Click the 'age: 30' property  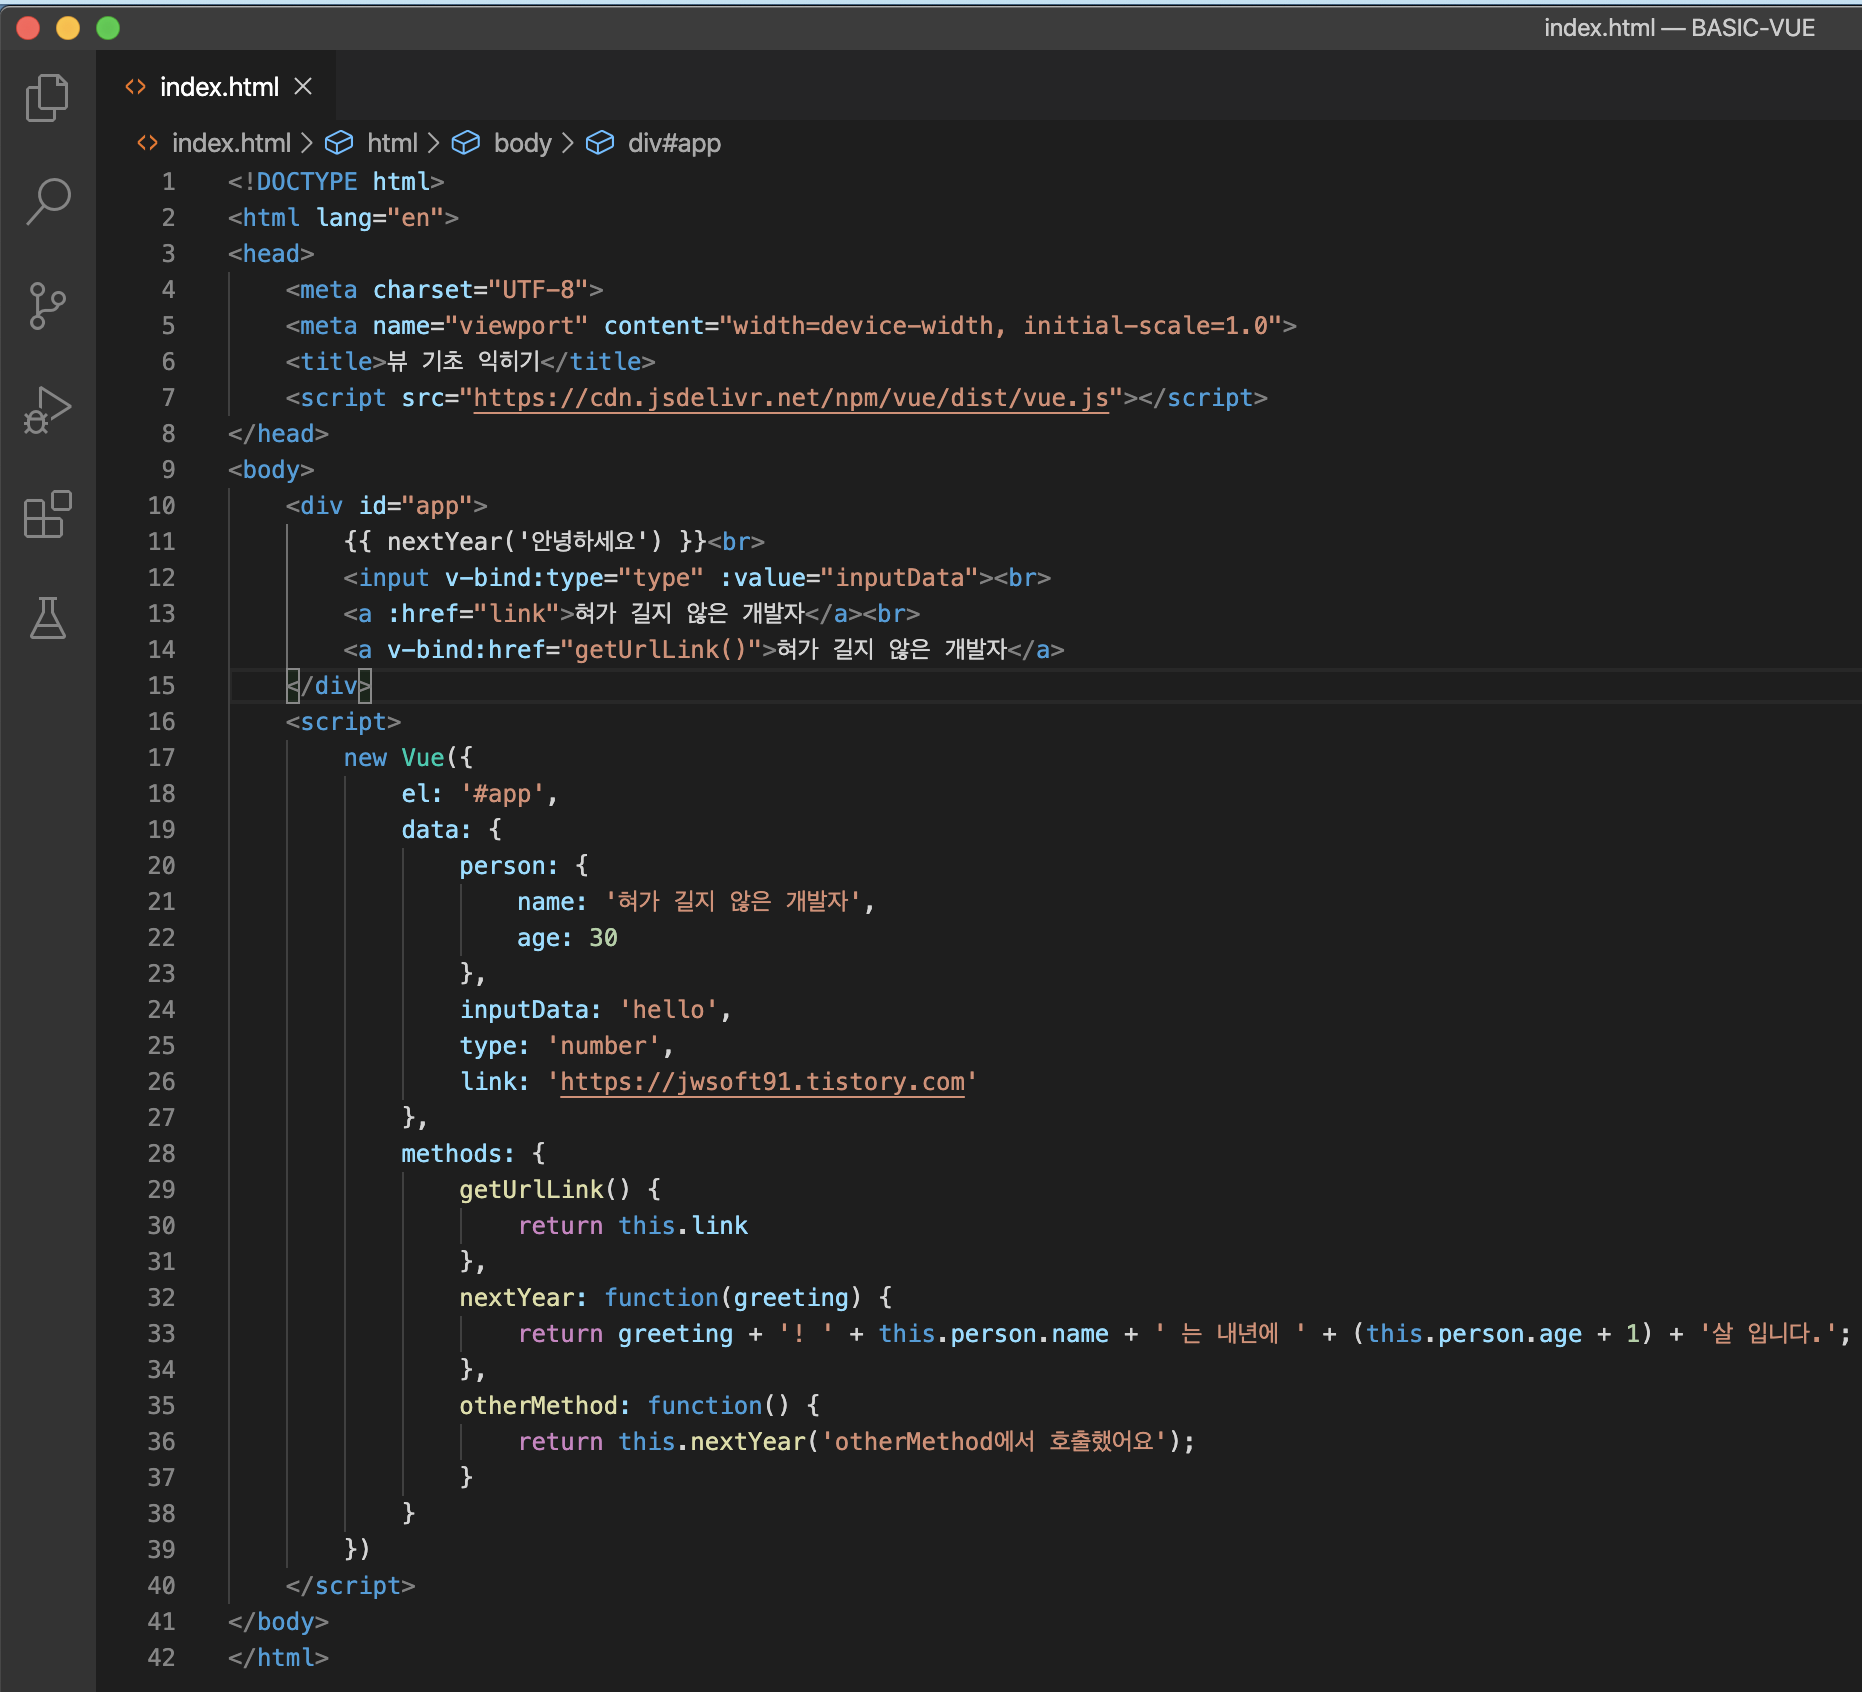point(567,938)
